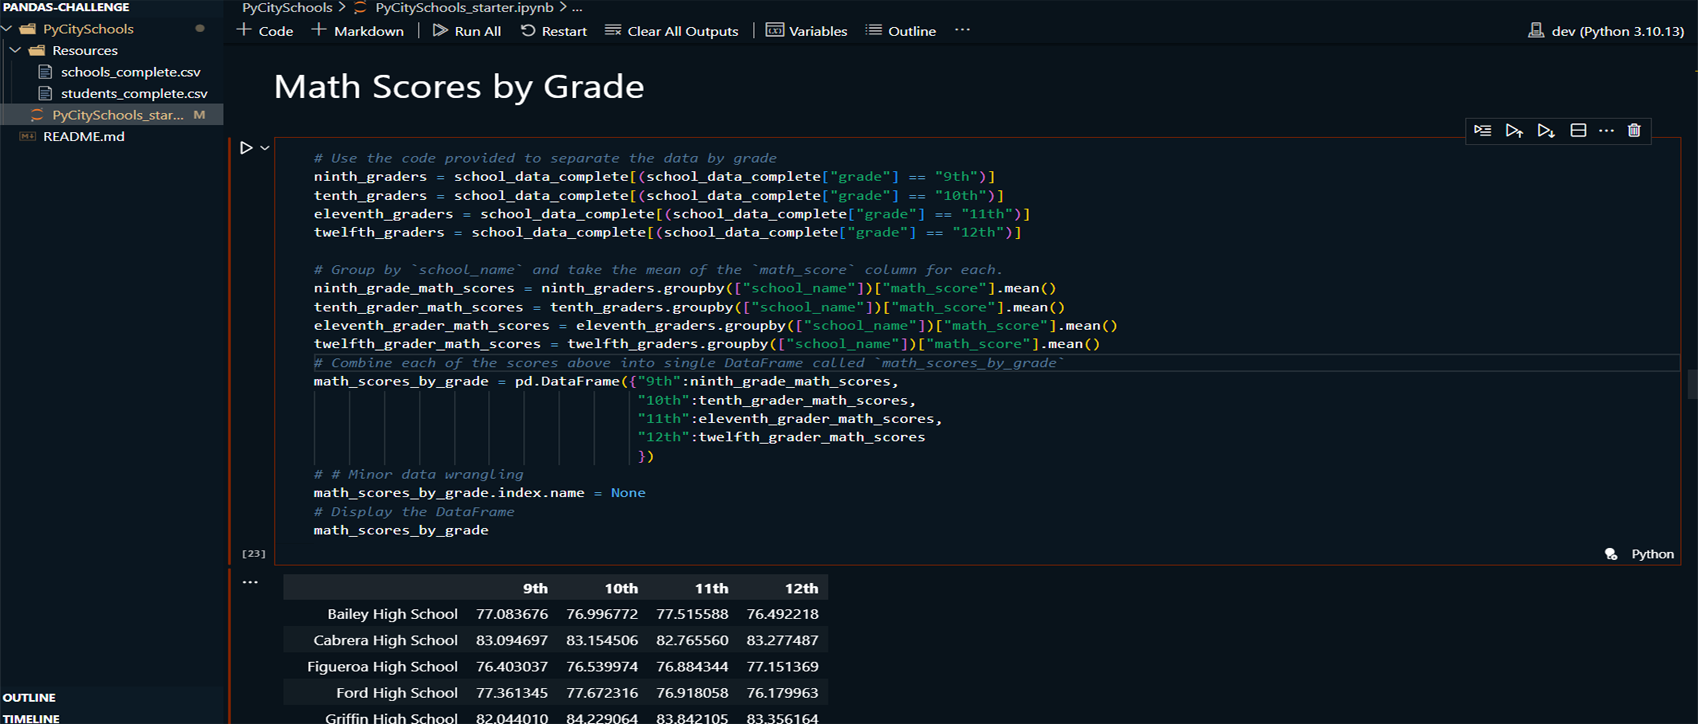Collapse the Resources folder

click(16, 50)
